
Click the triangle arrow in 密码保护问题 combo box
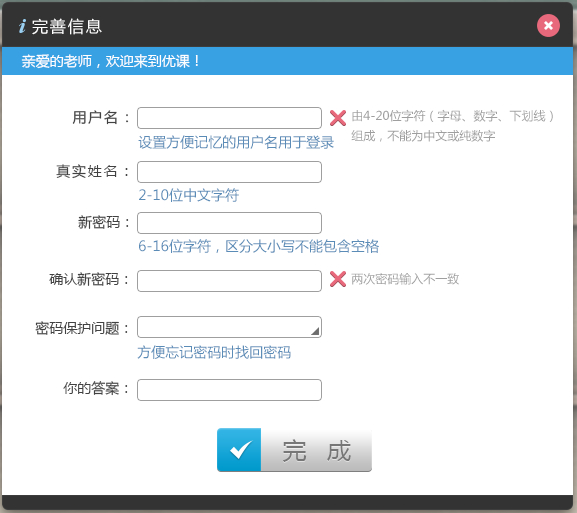[315, 331]
